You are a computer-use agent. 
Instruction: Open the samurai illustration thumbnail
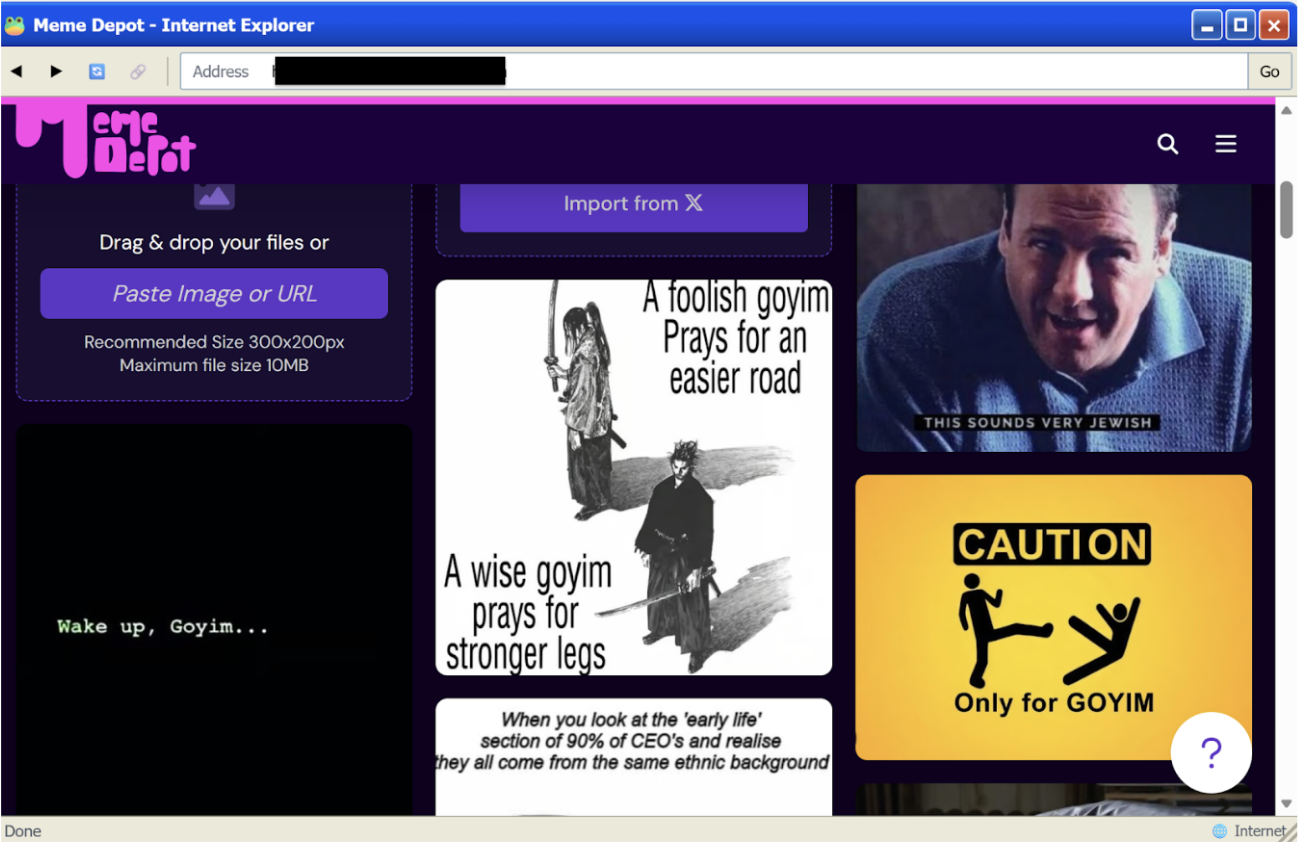633,477
